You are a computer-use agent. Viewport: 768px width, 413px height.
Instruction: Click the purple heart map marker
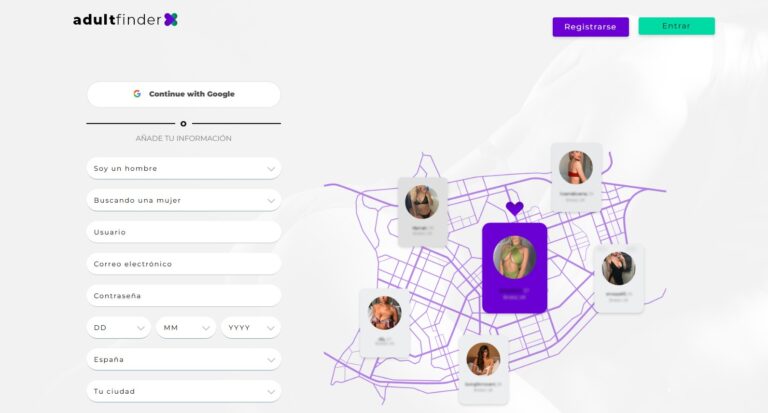pos(514,209)
